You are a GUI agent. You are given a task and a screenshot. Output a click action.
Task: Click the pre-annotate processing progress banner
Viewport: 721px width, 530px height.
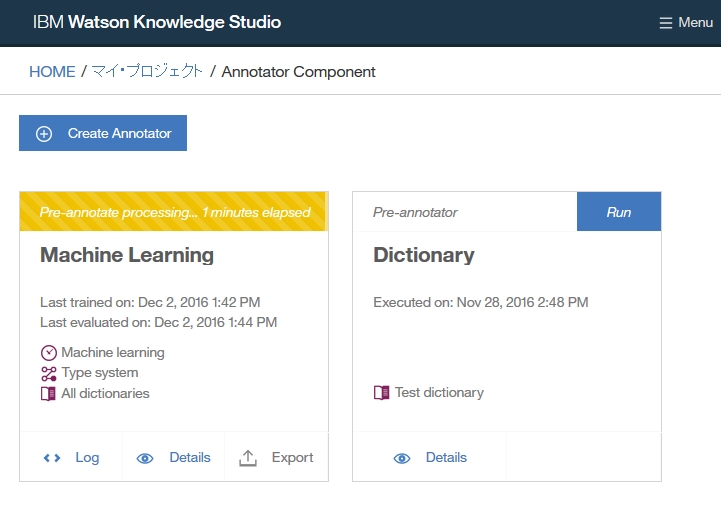coord(174,212)
